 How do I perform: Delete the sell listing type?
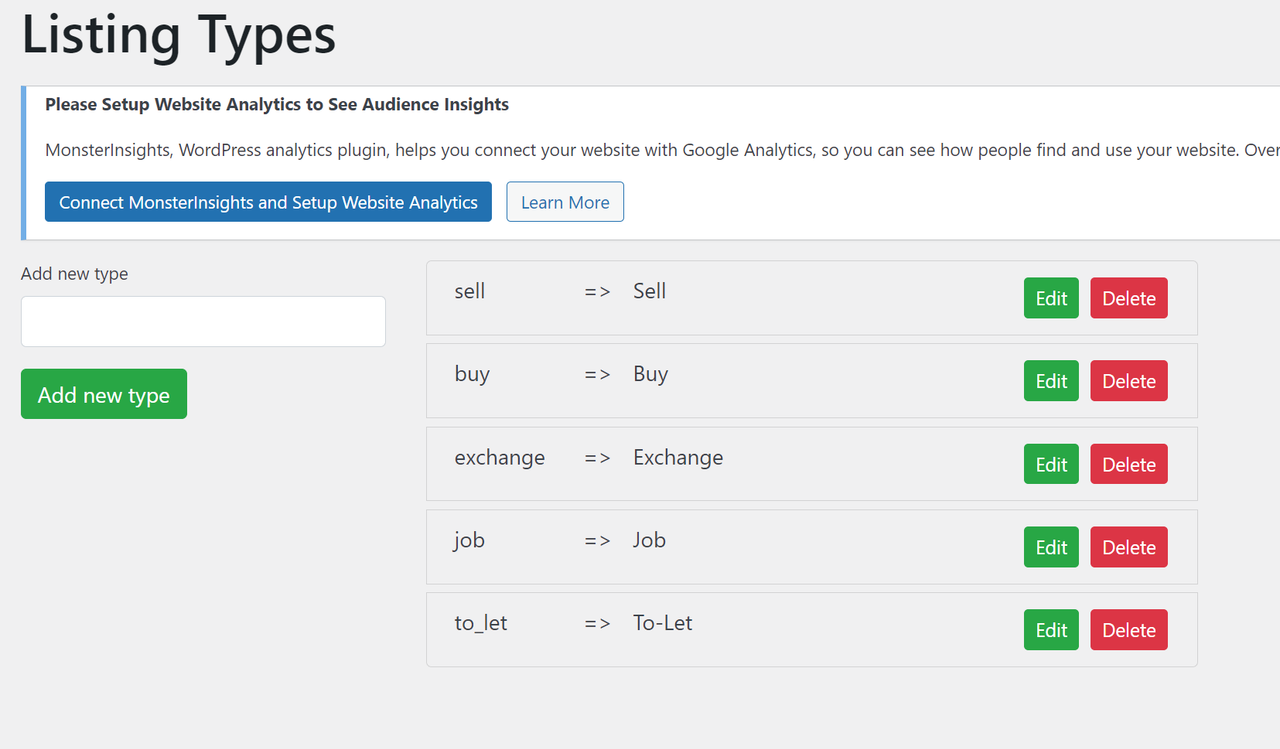click(1128, 298)
